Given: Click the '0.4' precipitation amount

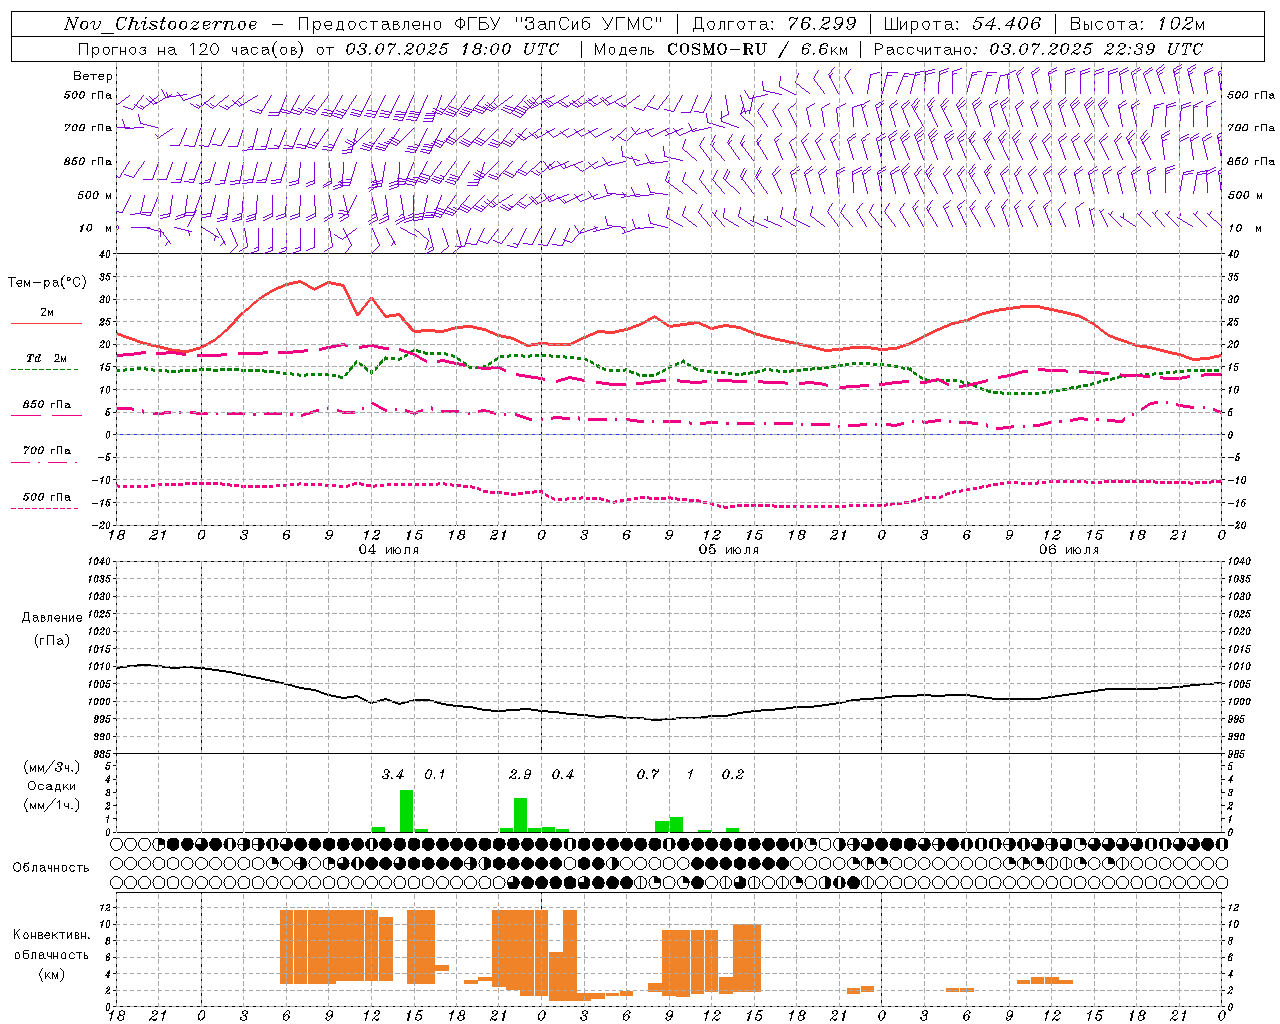Looking at the screenshot, I should point(563,775).
